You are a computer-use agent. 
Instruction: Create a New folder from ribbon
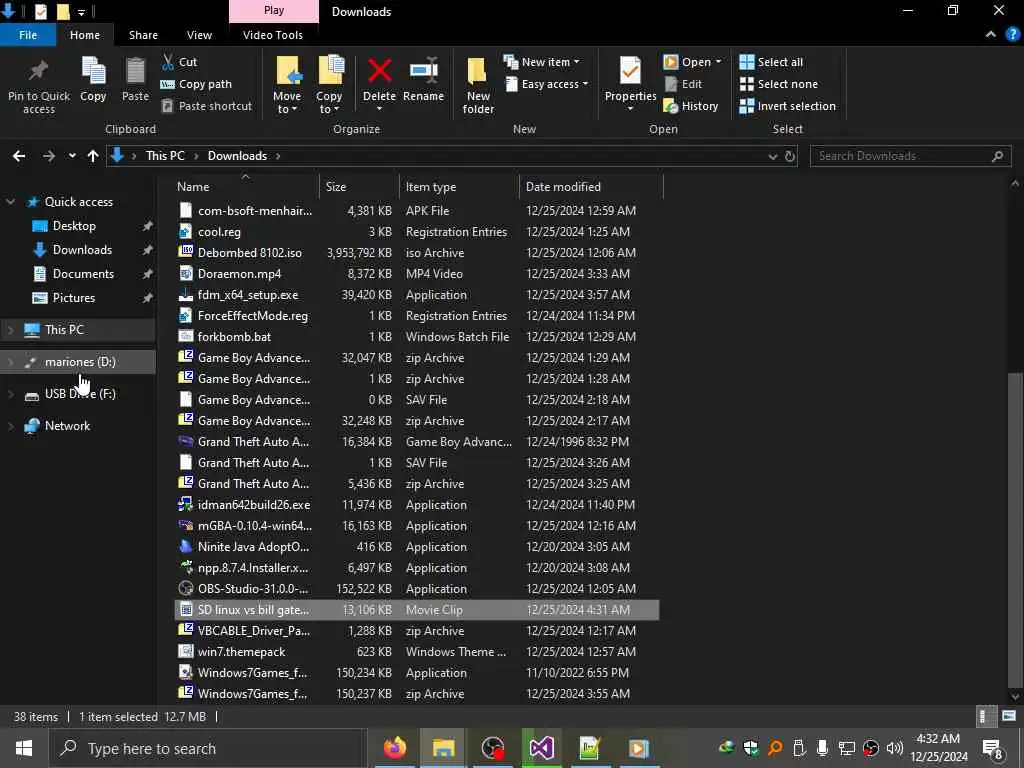point(478,85)
